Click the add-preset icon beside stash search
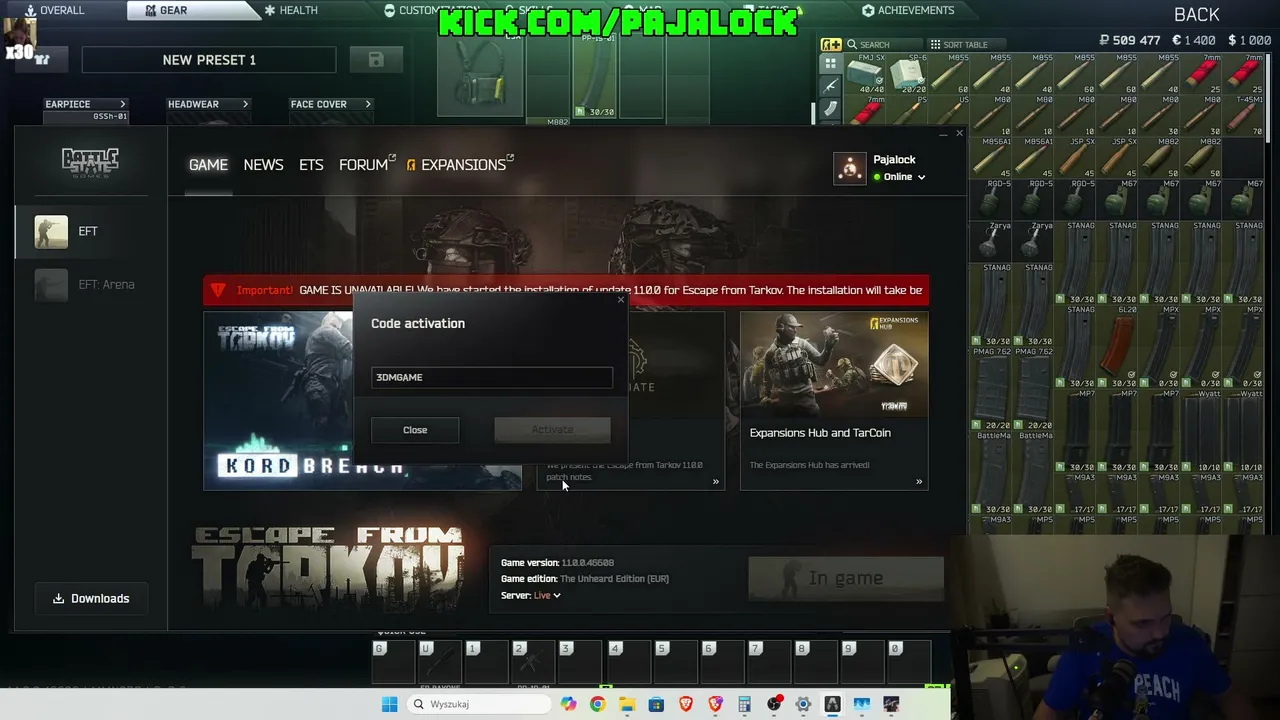This screenshot has width=1280, height=720. [831, 44]
